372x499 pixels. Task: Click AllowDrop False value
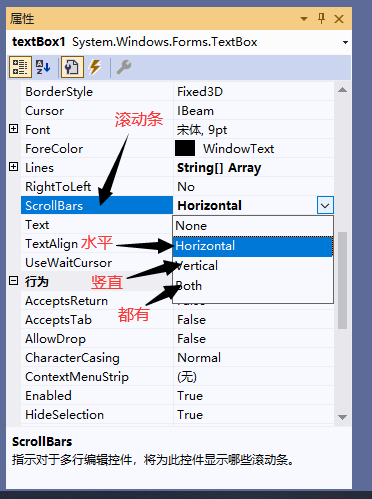192,339
